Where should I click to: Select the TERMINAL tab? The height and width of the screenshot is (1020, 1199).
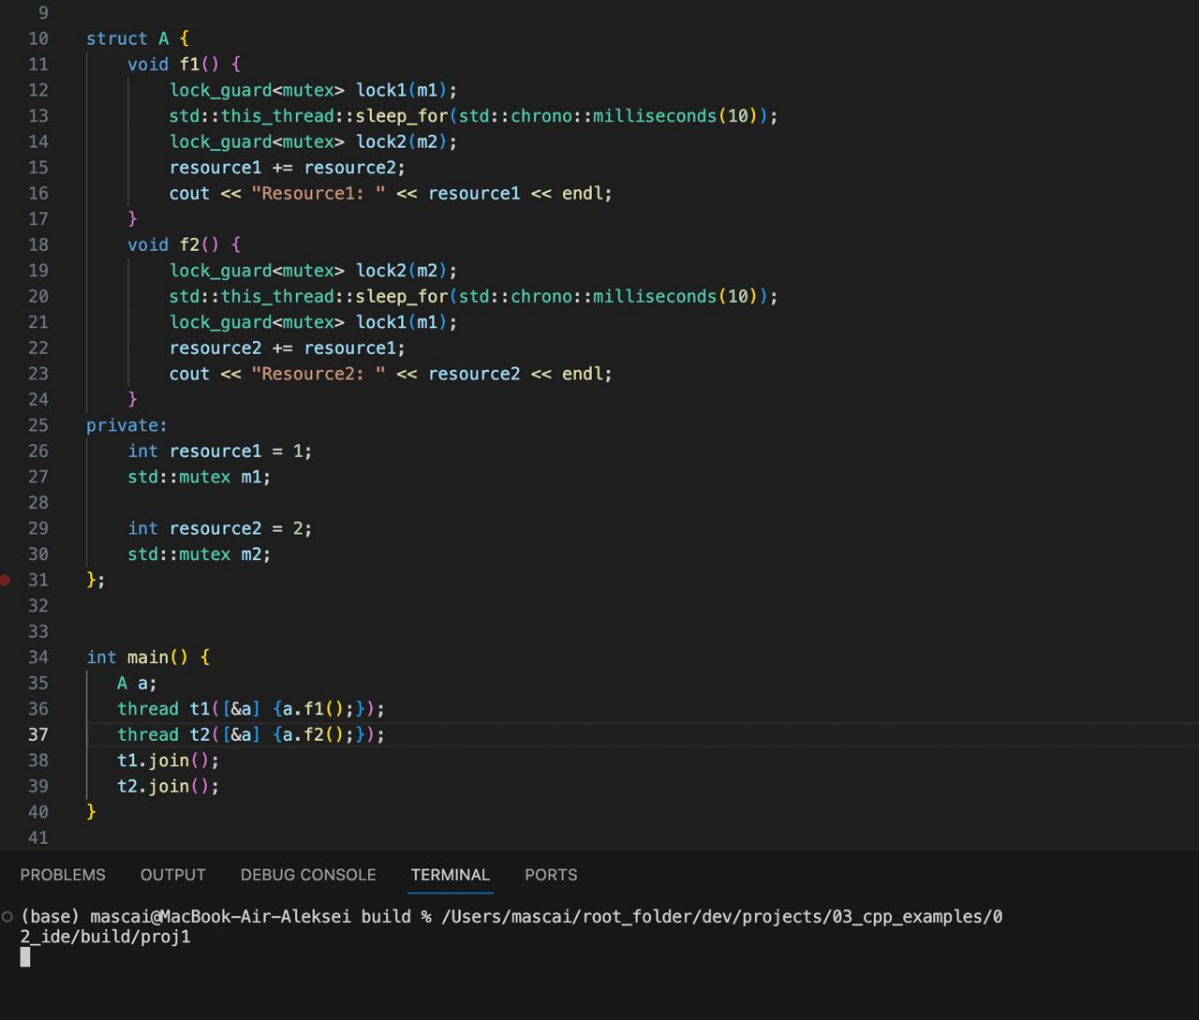click(x=450, y=875)
